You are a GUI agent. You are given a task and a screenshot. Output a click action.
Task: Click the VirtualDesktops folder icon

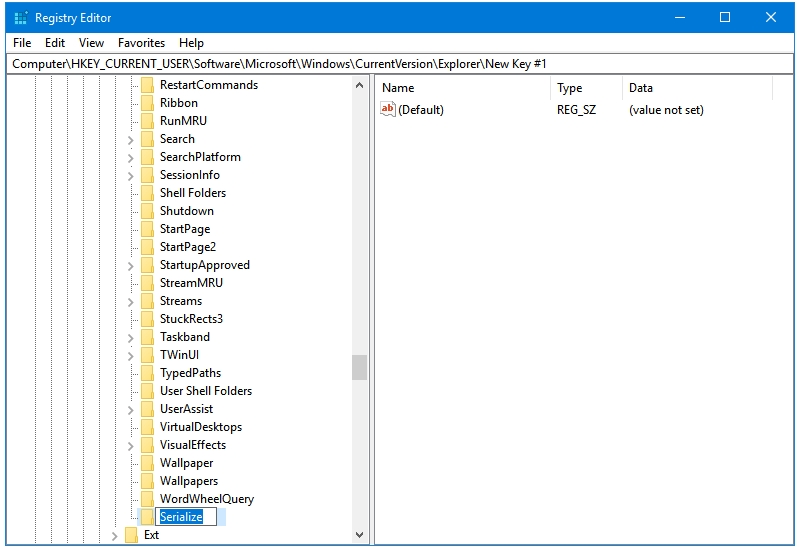click(147, 427)
